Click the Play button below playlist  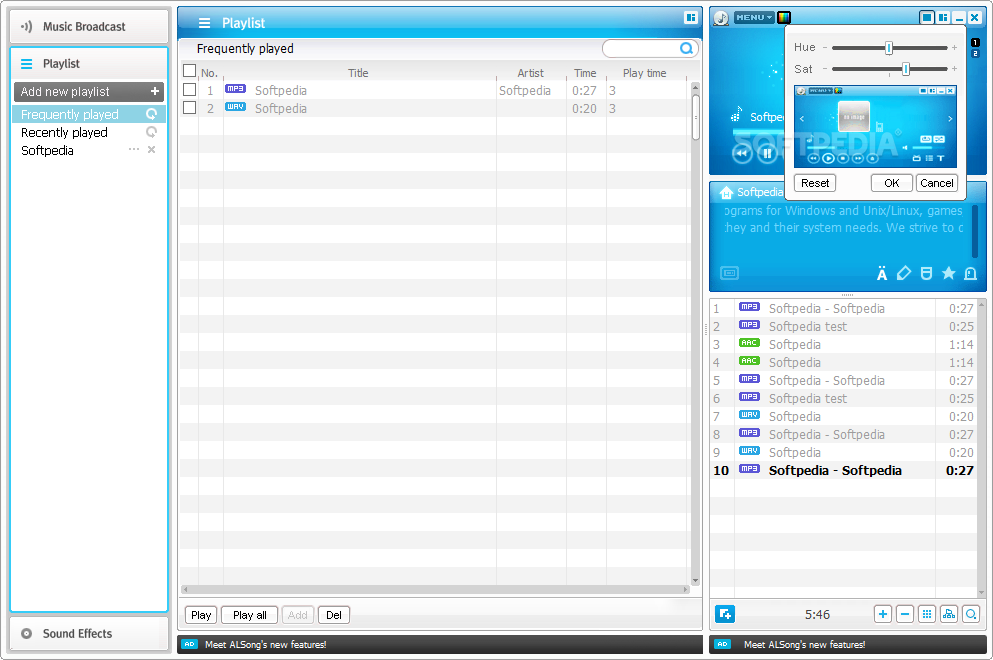point(201,615)
